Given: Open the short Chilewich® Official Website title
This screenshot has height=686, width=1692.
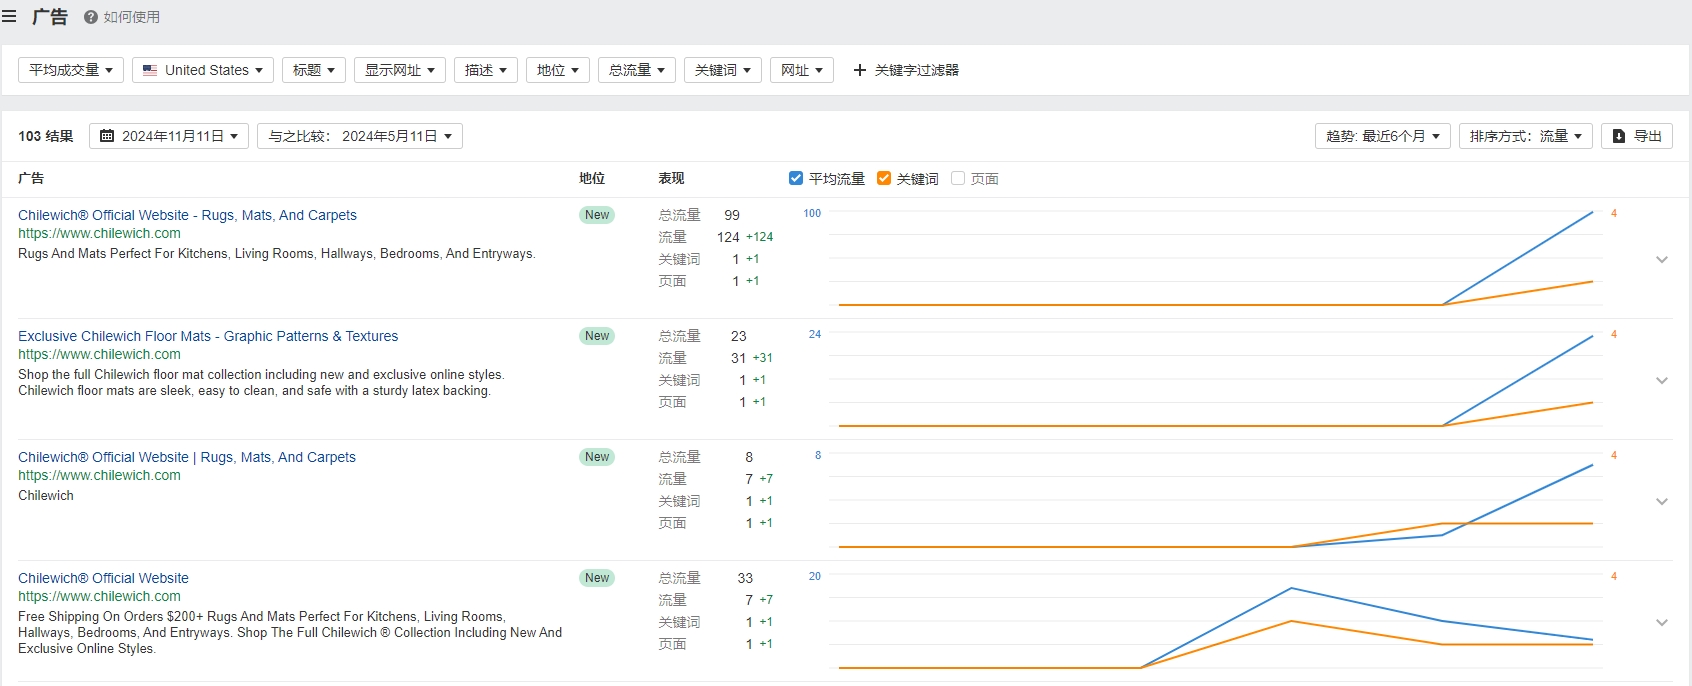Looking at the screenshot, I should [103, 578].
